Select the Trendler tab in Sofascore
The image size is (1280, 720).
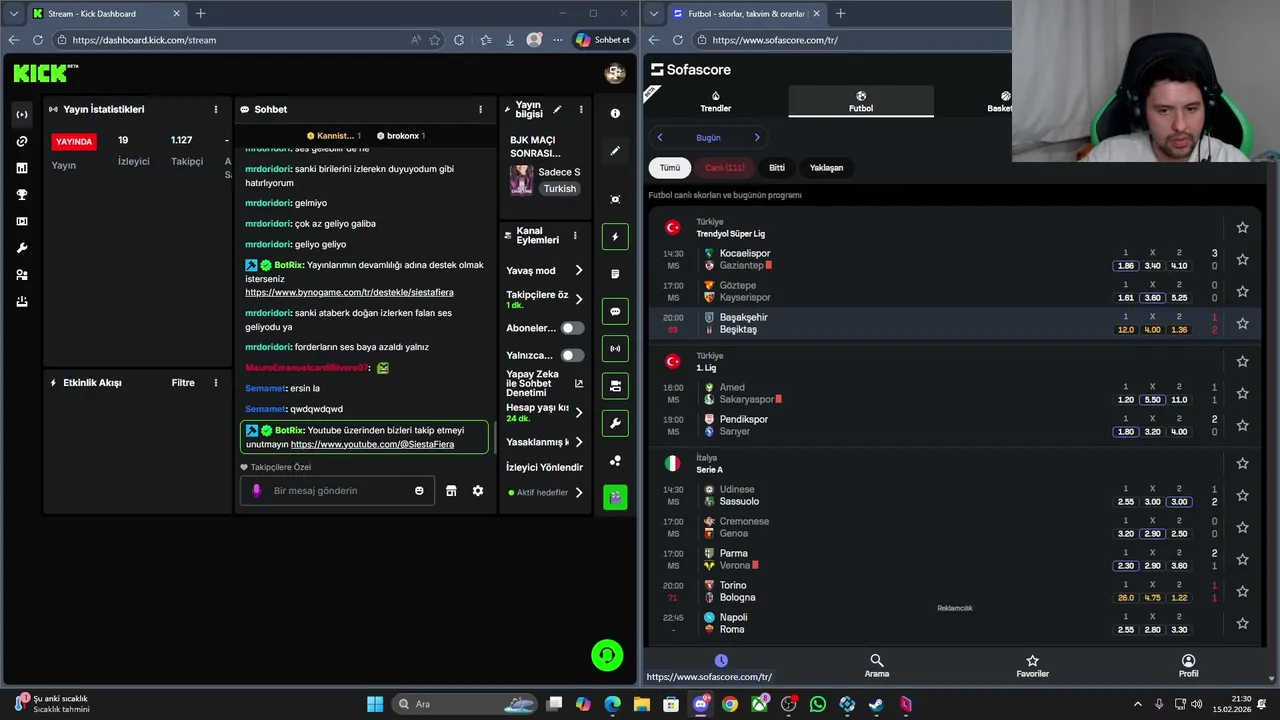(716, 102)
